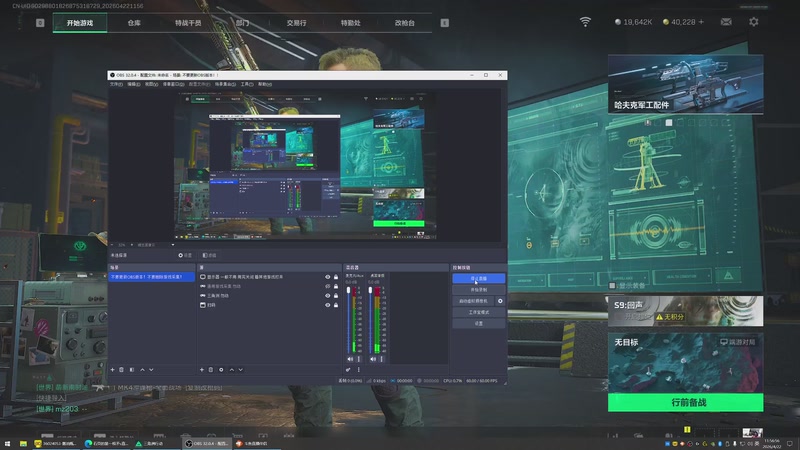Switch to the 改枪台 game tab
This screenshot has width=800, height=450.
(x=405, y=23)
